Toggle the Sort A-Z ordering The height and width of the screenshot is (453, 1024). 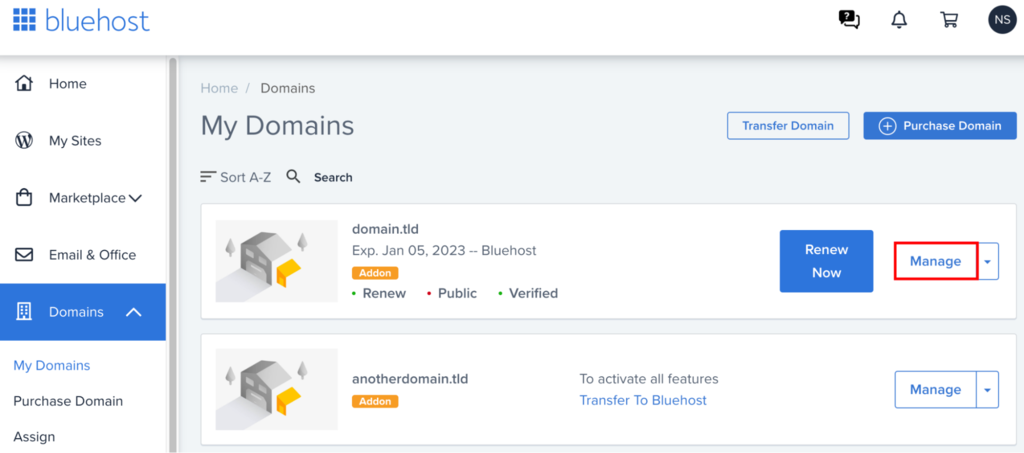tap(236, 177)
